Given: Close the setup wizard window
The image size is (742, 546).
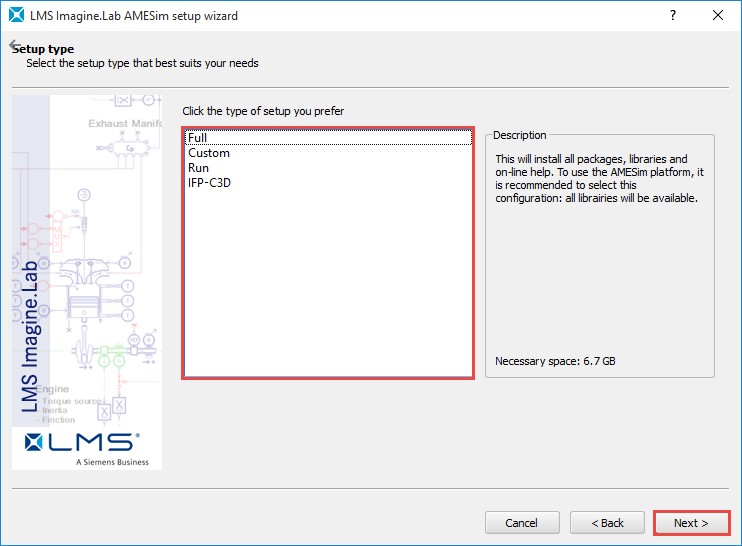Looking at the screenshot, I should pyautogui.click(x=718, y=16).
